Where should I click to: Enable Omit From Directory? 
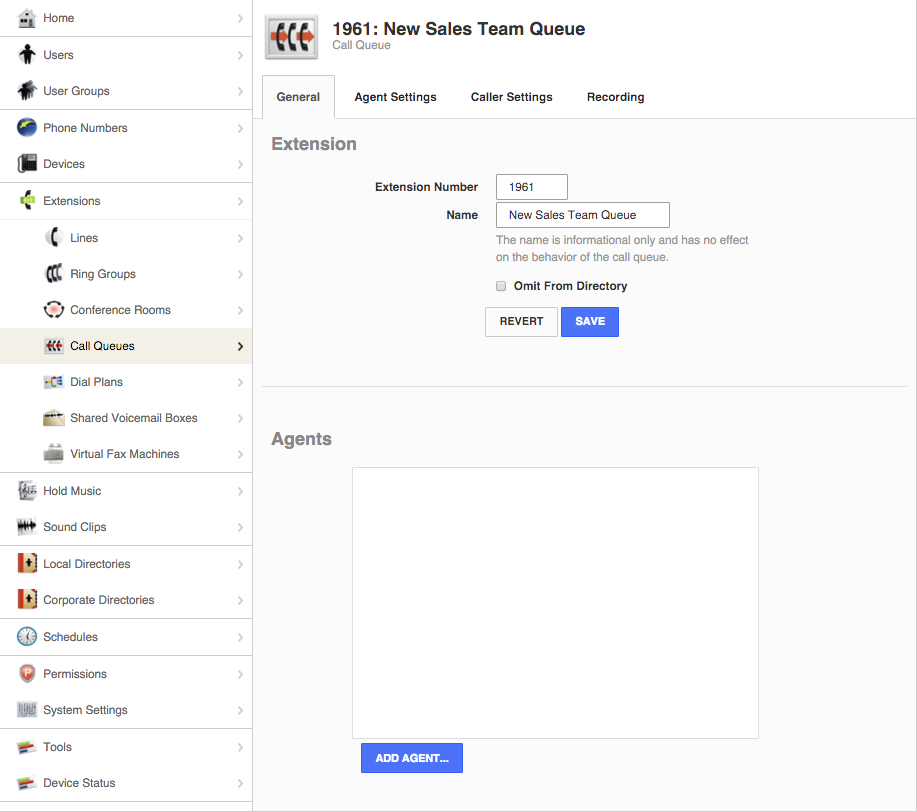pos(500,286)
